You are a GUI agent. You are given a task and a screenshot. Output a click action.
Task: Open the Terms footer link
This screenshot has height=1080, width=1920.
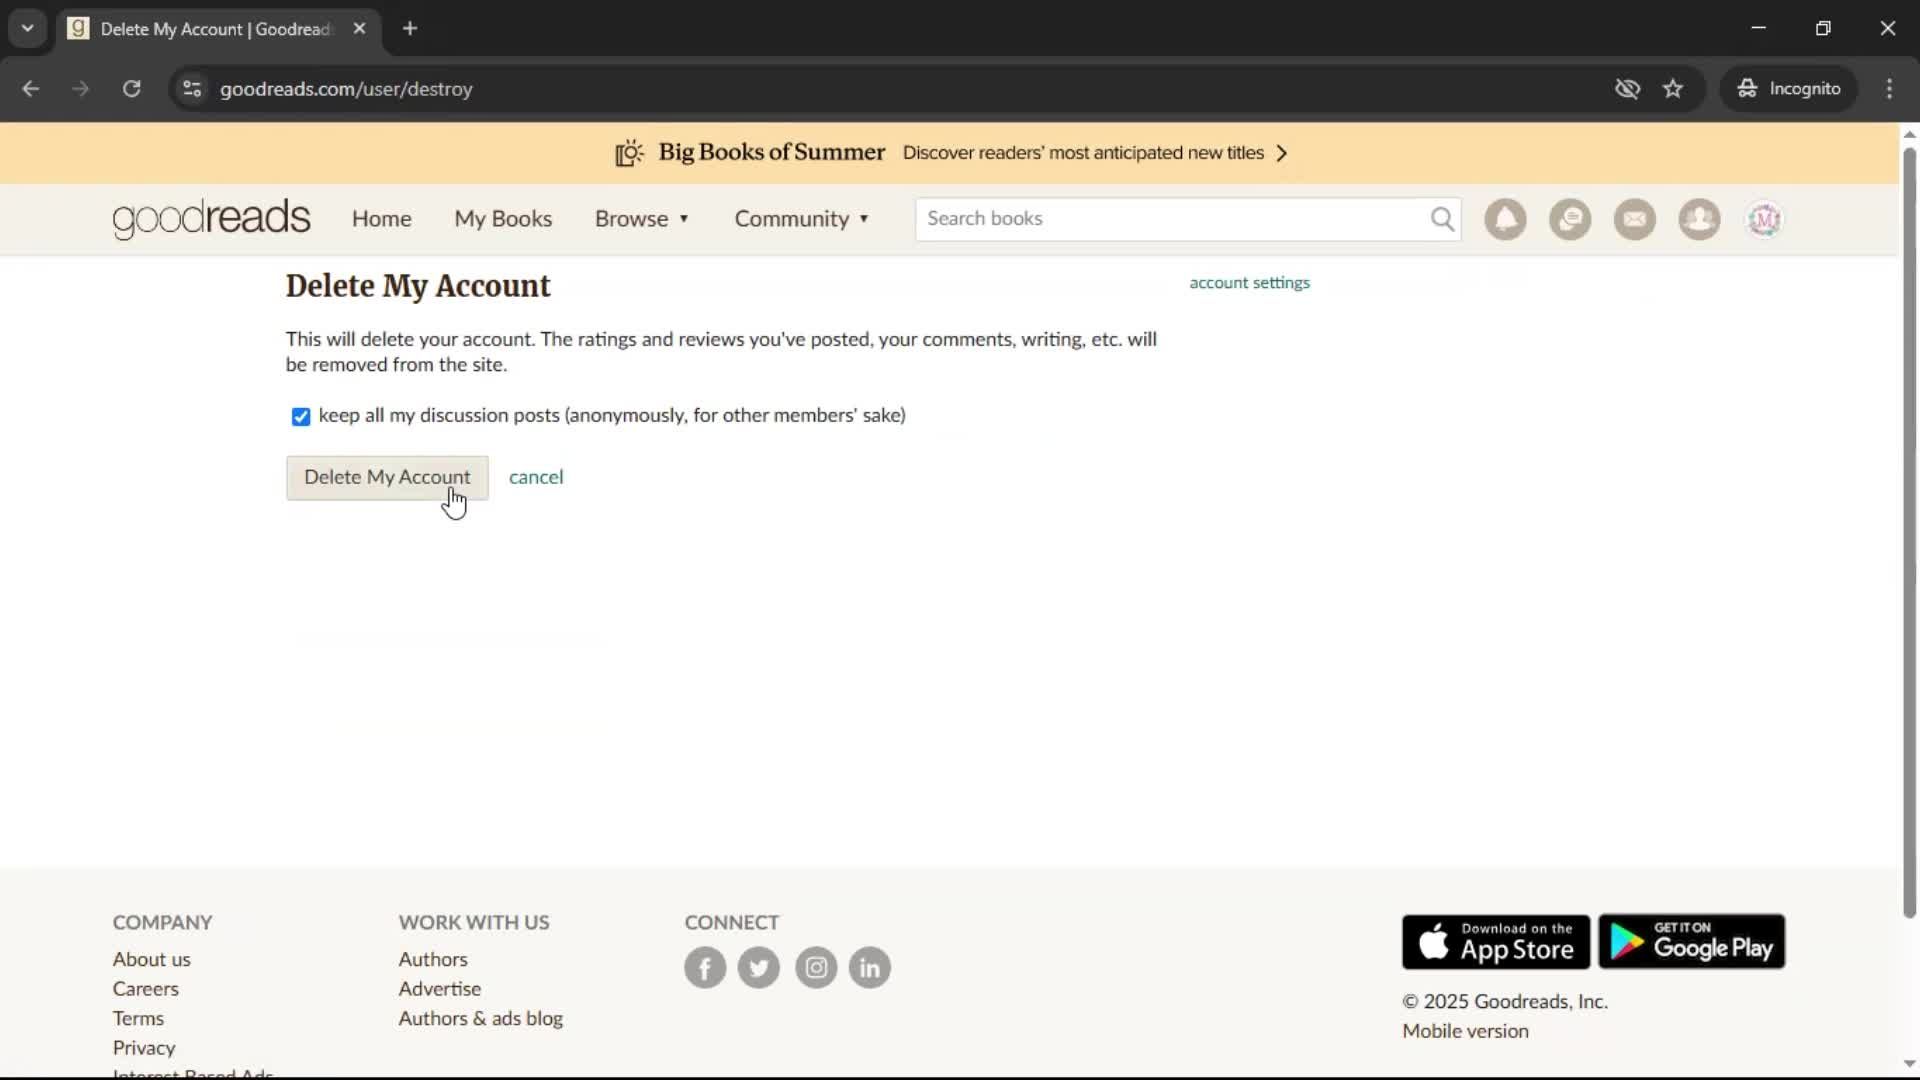[138, 1018]
